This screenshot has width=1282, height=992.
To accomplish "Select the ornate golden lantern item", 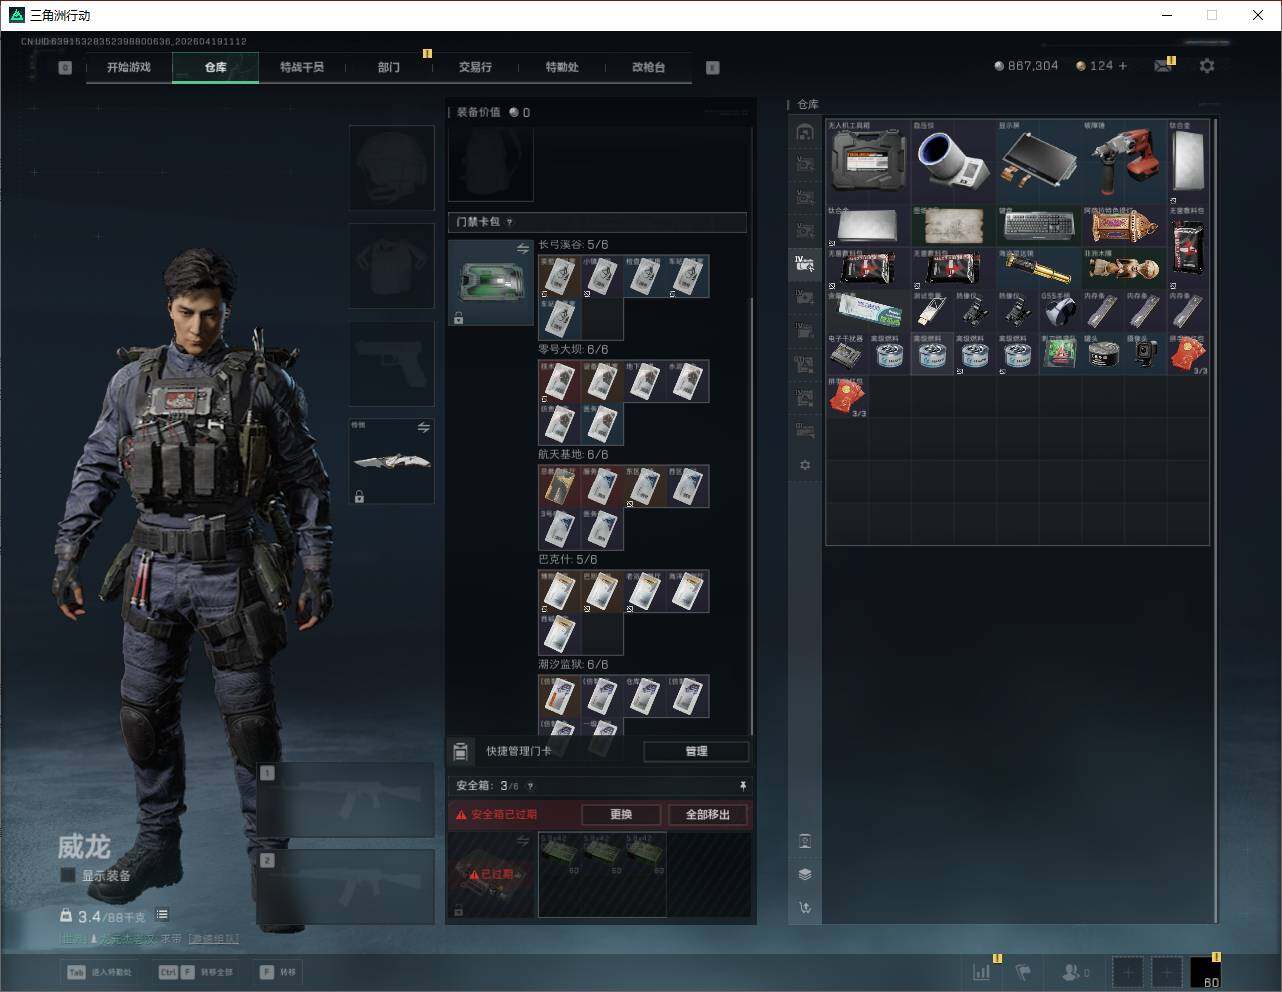I will coord(1124,226).
